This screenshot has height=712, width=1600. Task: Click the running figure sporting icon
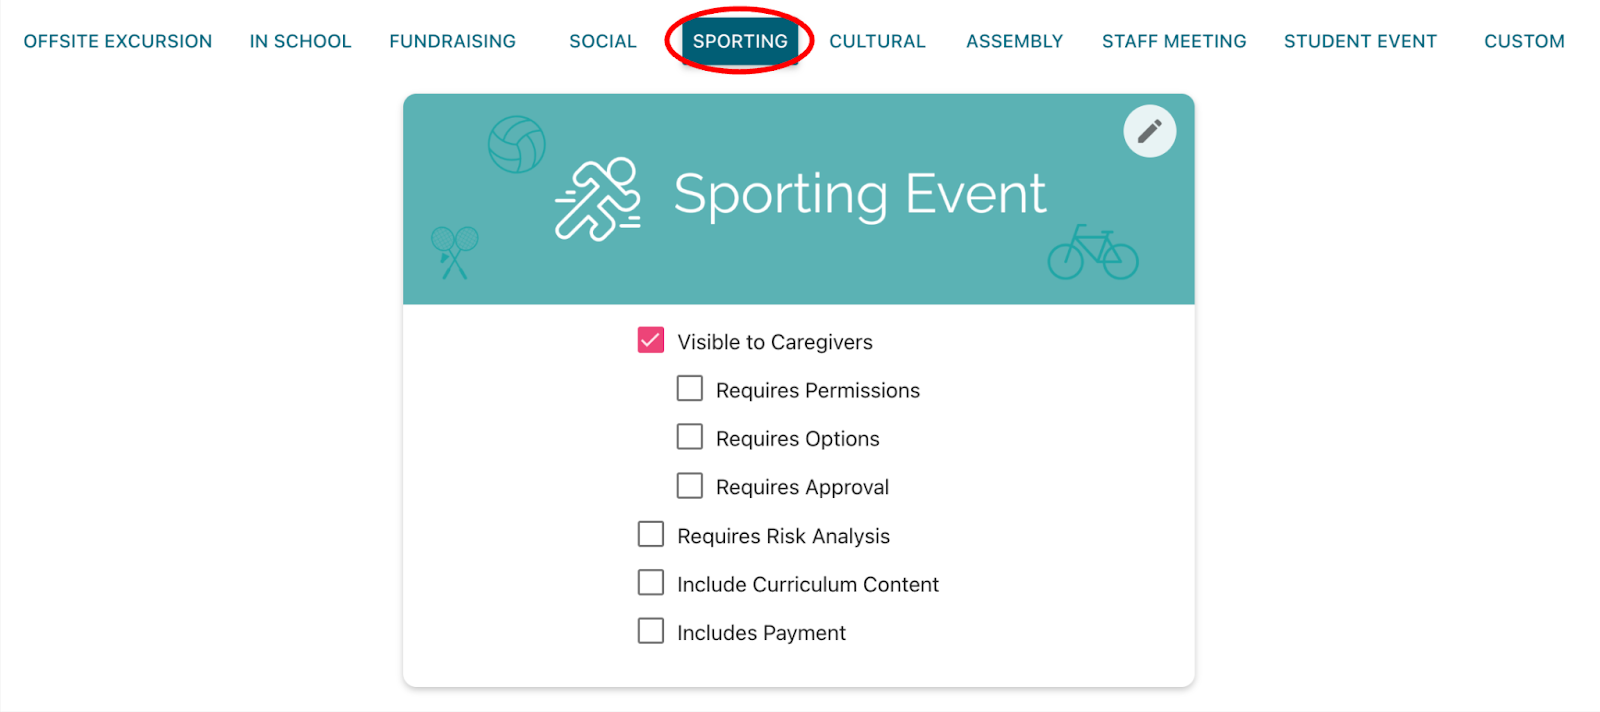[598, 199]
